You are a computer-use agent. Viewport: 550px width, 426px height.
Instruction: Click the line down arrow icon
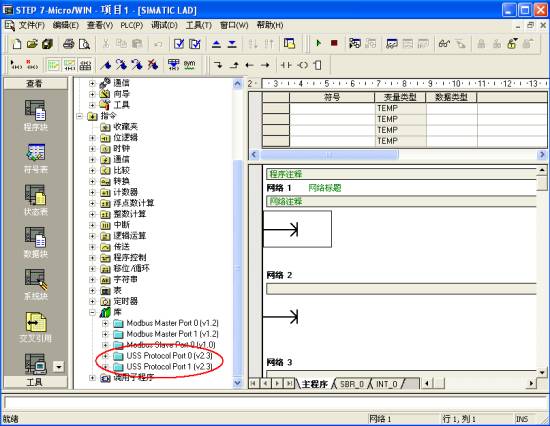[218, 65]
